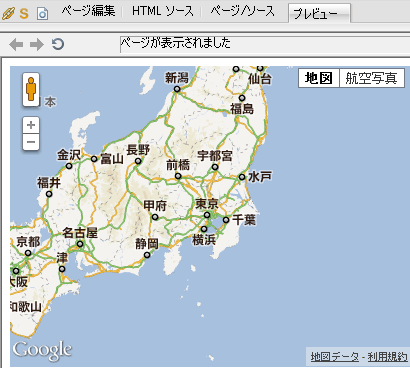Click the 新潟 city label
This screenshot has height=368, width=410.
(177, 78)
